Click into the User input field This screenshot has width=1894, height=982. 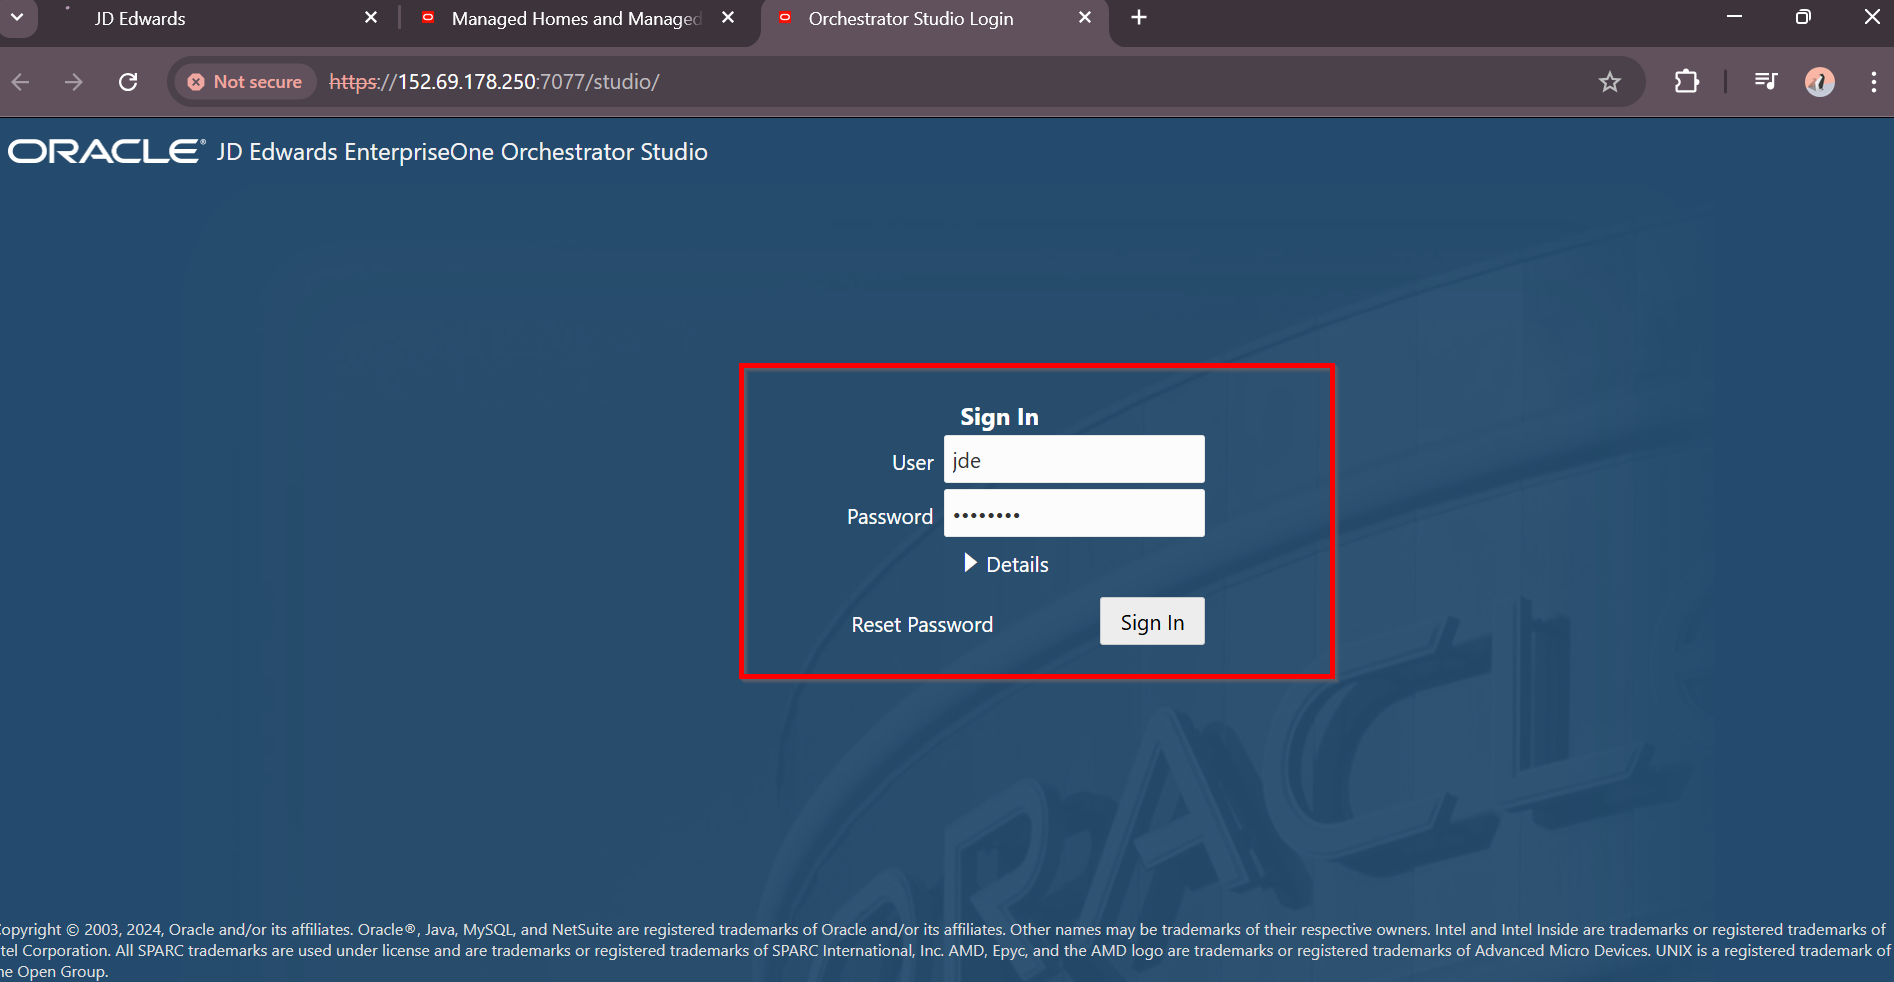click(1074, 460)
